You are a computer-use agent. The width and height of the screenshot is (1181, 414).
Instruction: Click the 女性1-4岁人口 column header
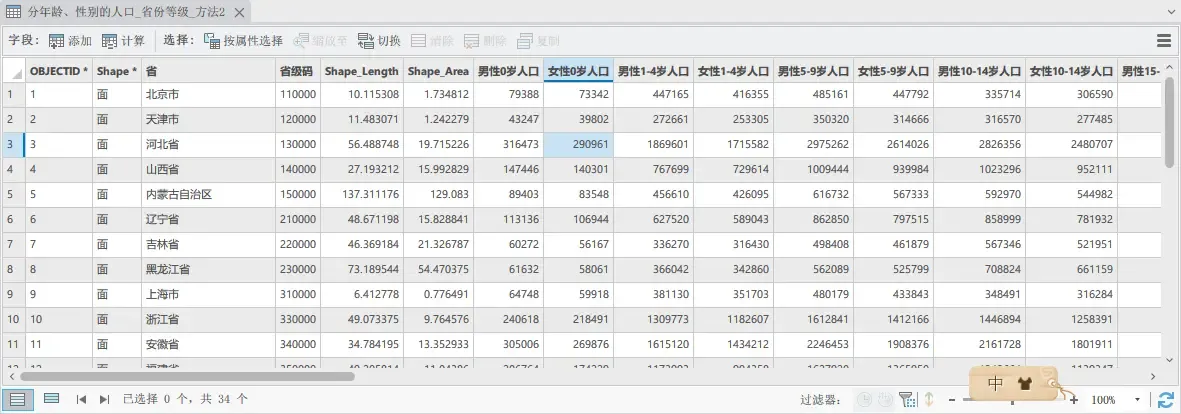[733, 72]
